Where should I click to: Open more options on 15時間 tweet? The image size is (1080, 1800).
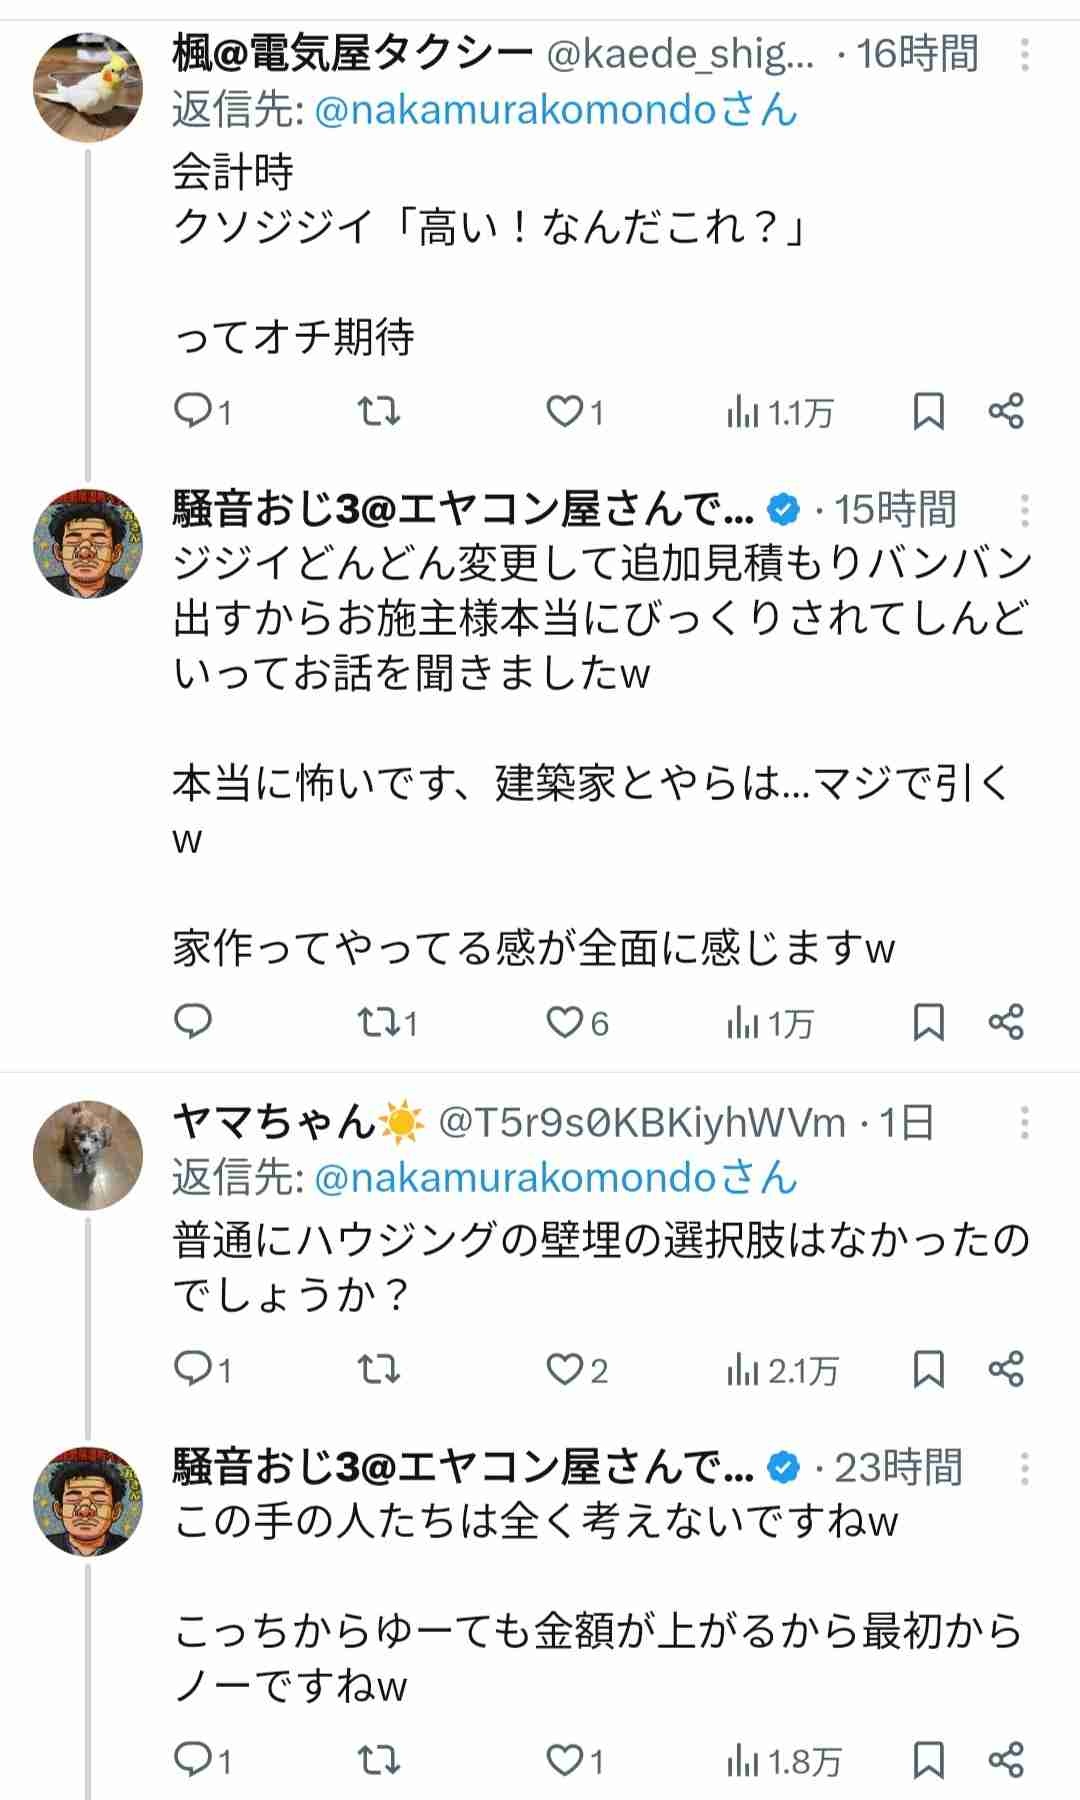(x=1025, y=510)
